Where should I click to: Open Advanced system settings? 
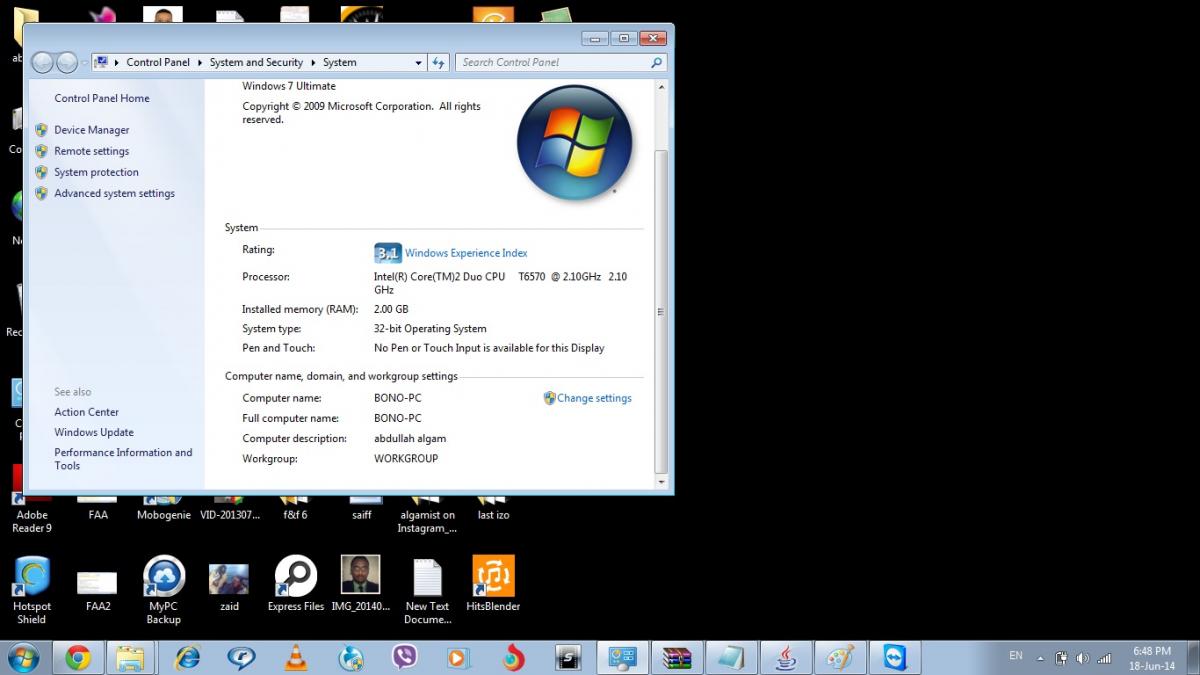pyautogui.click(x=114, y=194)
